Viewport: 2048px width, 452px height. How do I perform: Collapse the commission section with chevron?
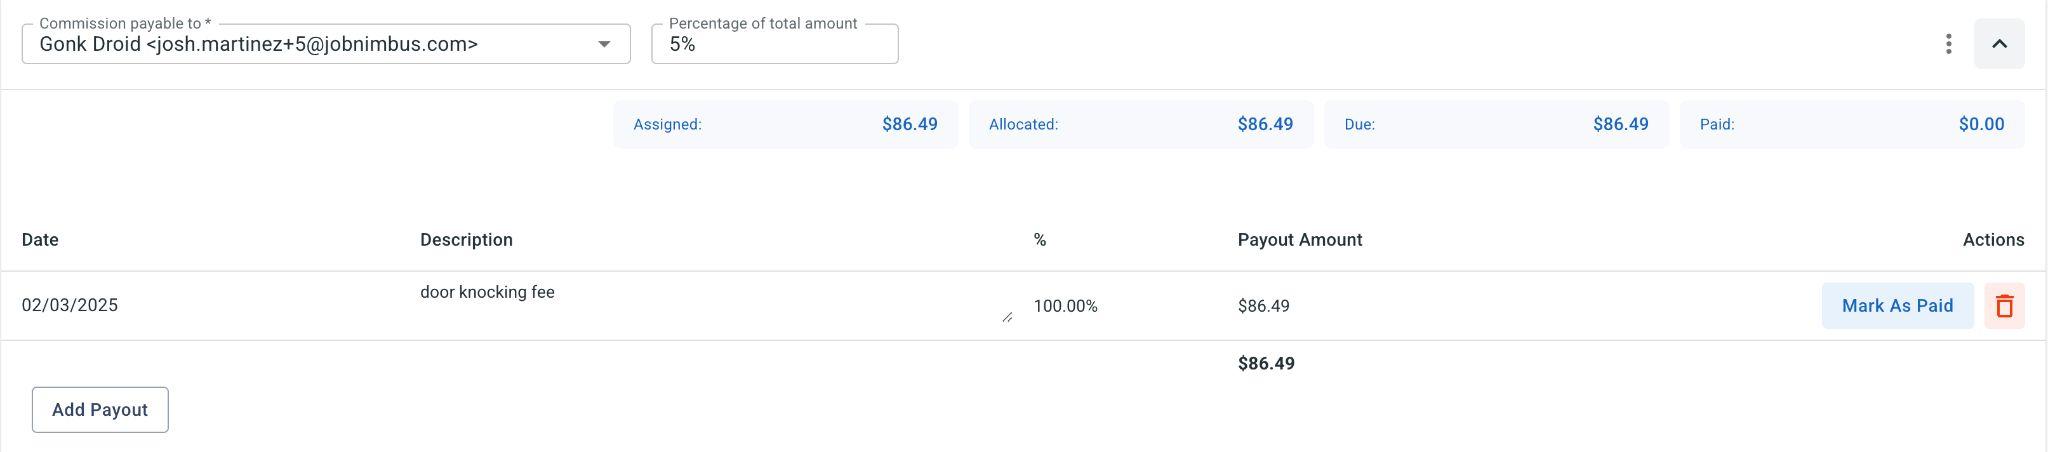point(1999,44)
